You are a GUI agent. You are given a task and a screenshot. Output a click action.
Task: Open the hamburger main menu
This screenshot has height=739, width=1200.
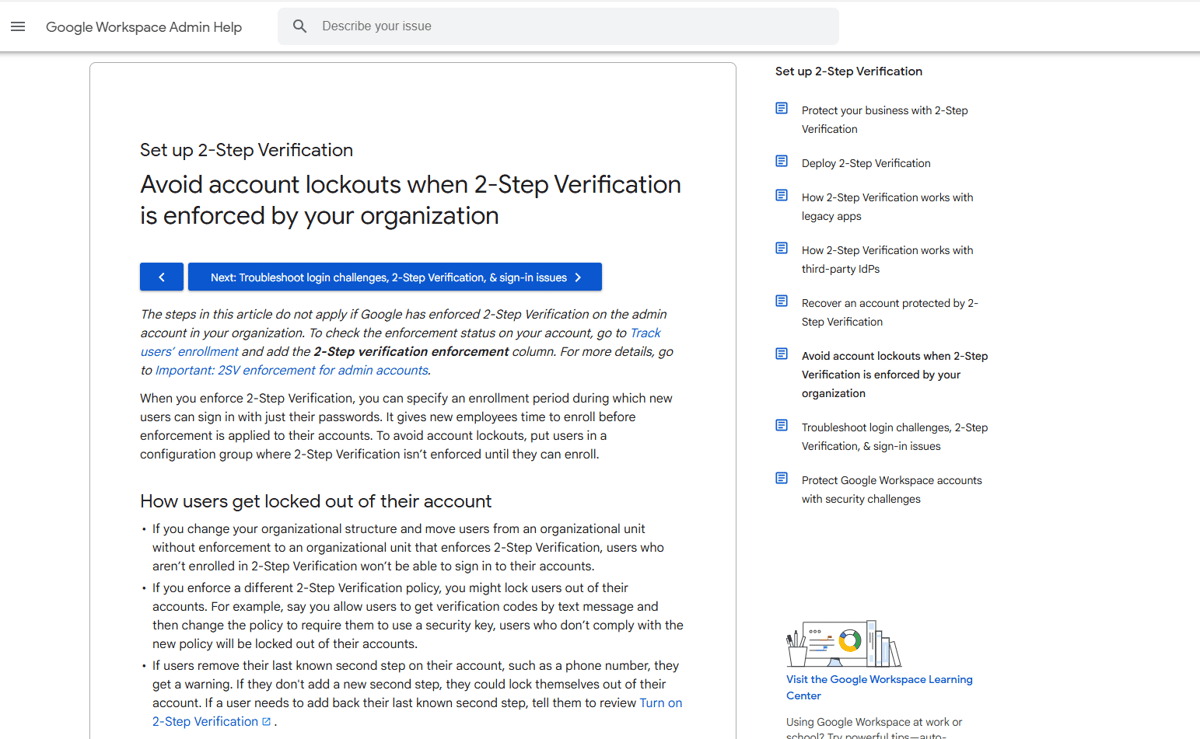(x=18, y=27)
